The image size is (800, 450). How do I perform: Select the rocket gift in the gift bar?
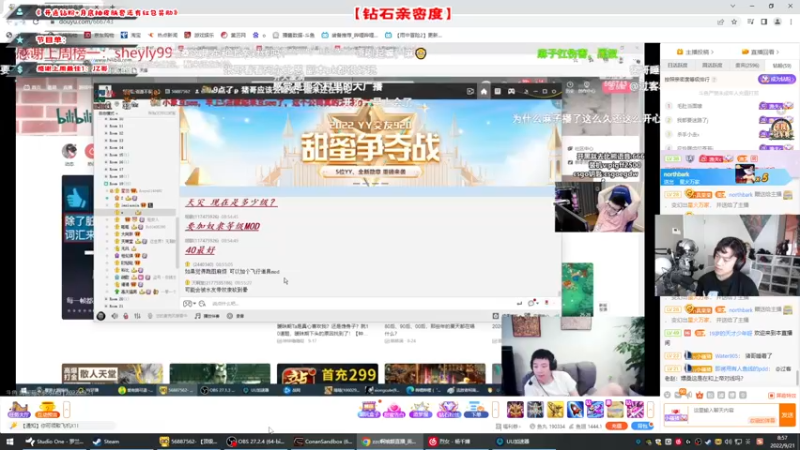(x=575, y=410)
